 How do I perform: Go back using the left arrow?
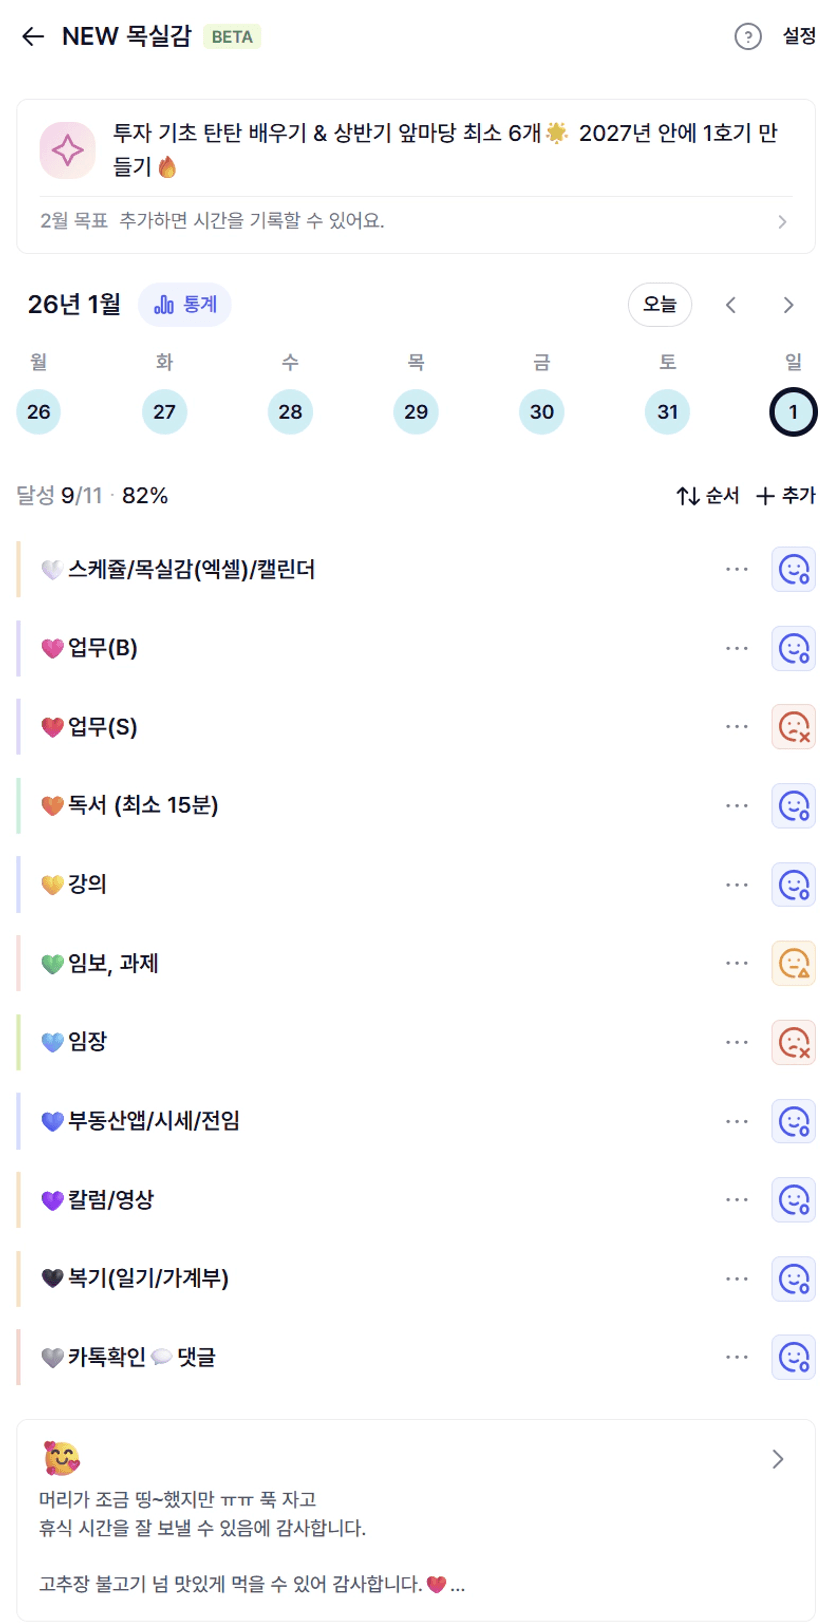(33, 37)
